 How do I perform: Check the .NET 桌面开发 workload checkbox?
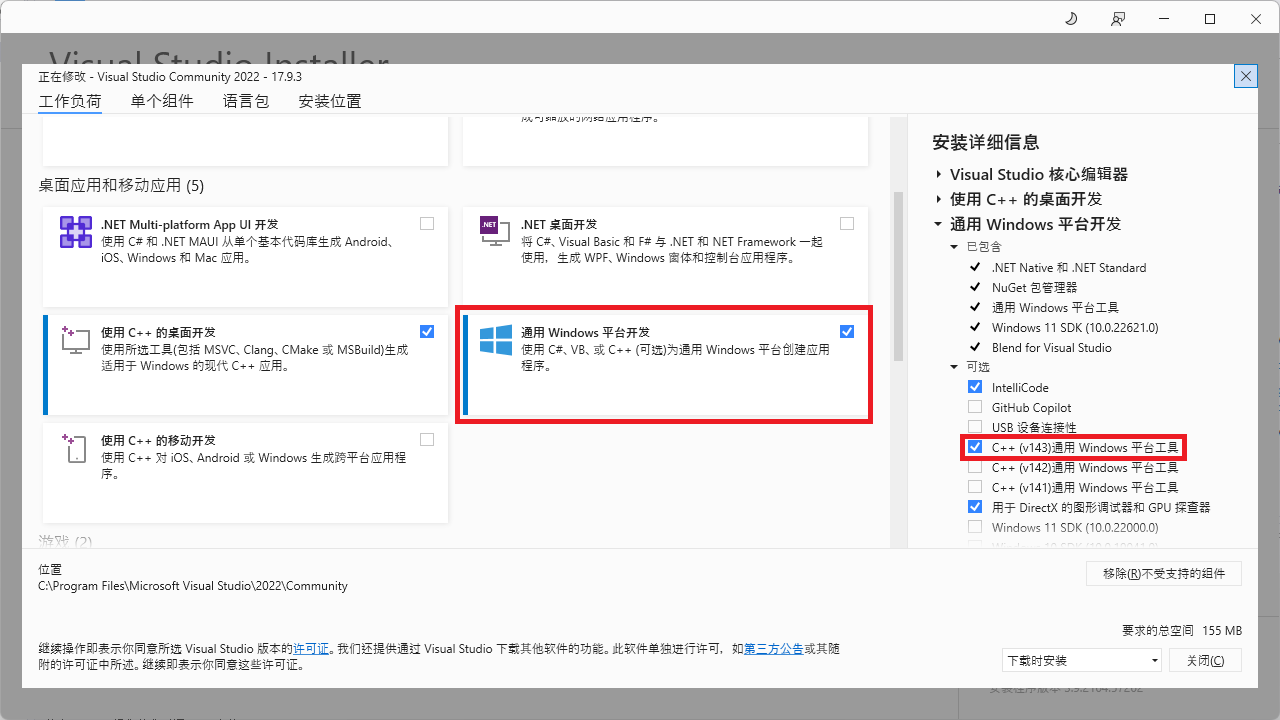coord(847,224)
